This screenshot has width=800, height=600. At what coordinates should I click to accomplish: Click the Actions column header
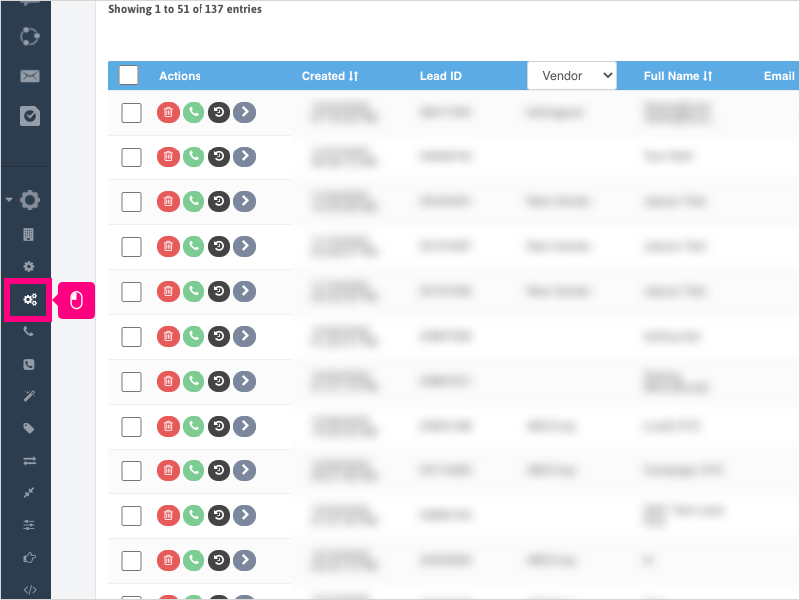[x=180, y=76]
